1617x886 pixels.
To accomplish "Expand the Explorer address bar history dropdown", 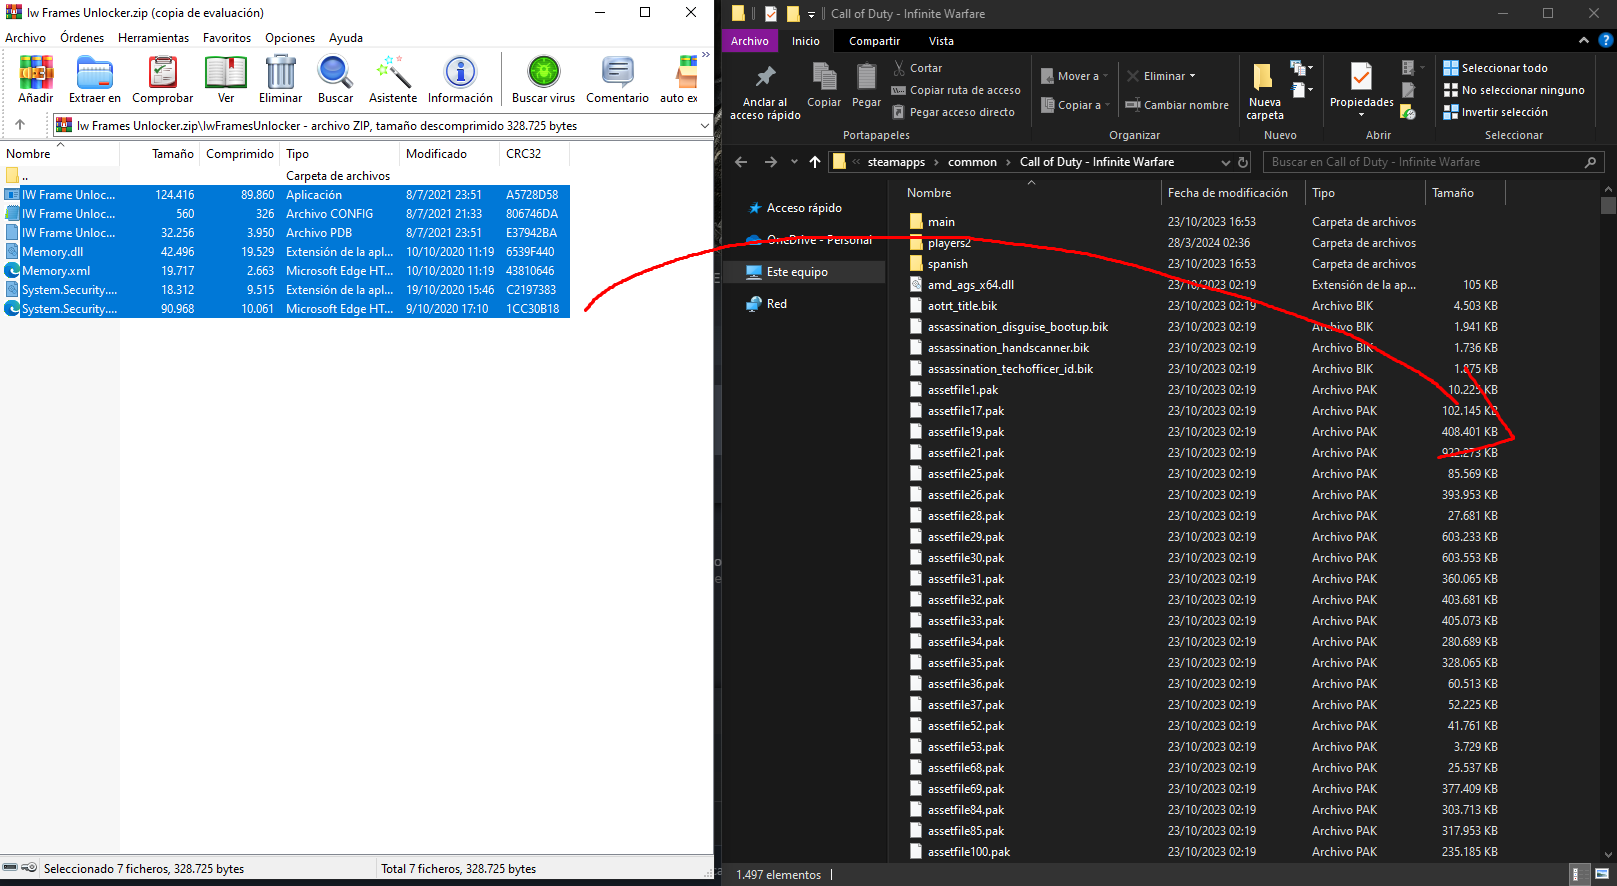I will tap(1226, 162).
